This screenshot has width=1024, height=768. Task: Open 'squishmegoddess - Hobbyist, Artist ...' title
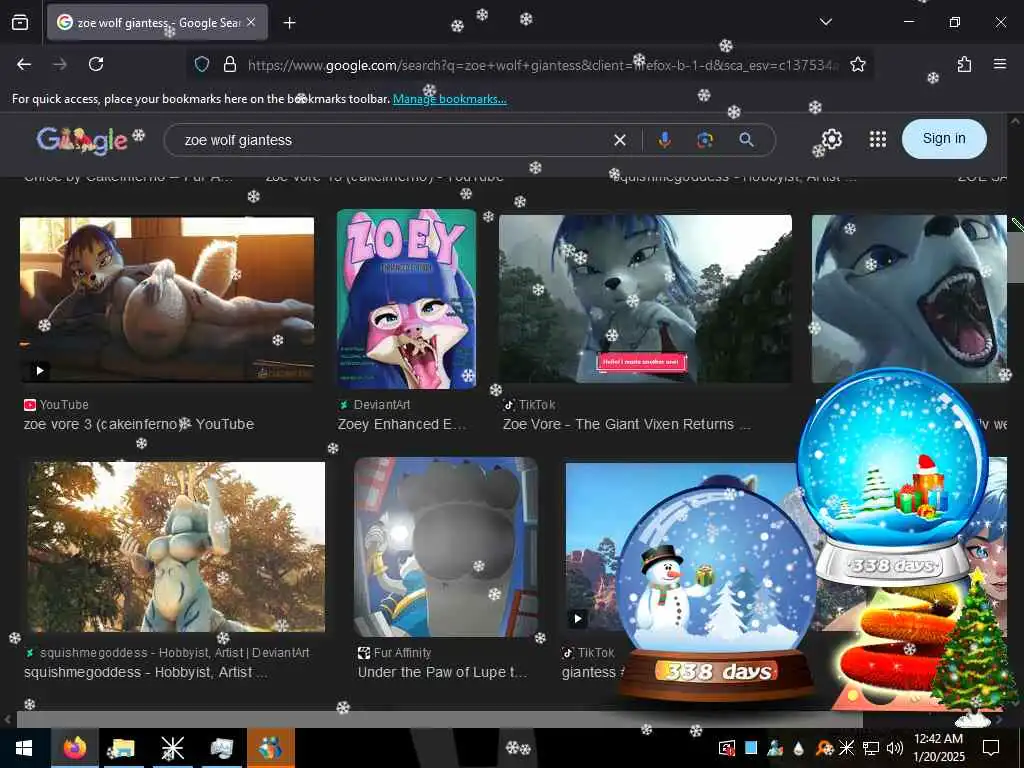pyautogui.click(x=146, y=672)
